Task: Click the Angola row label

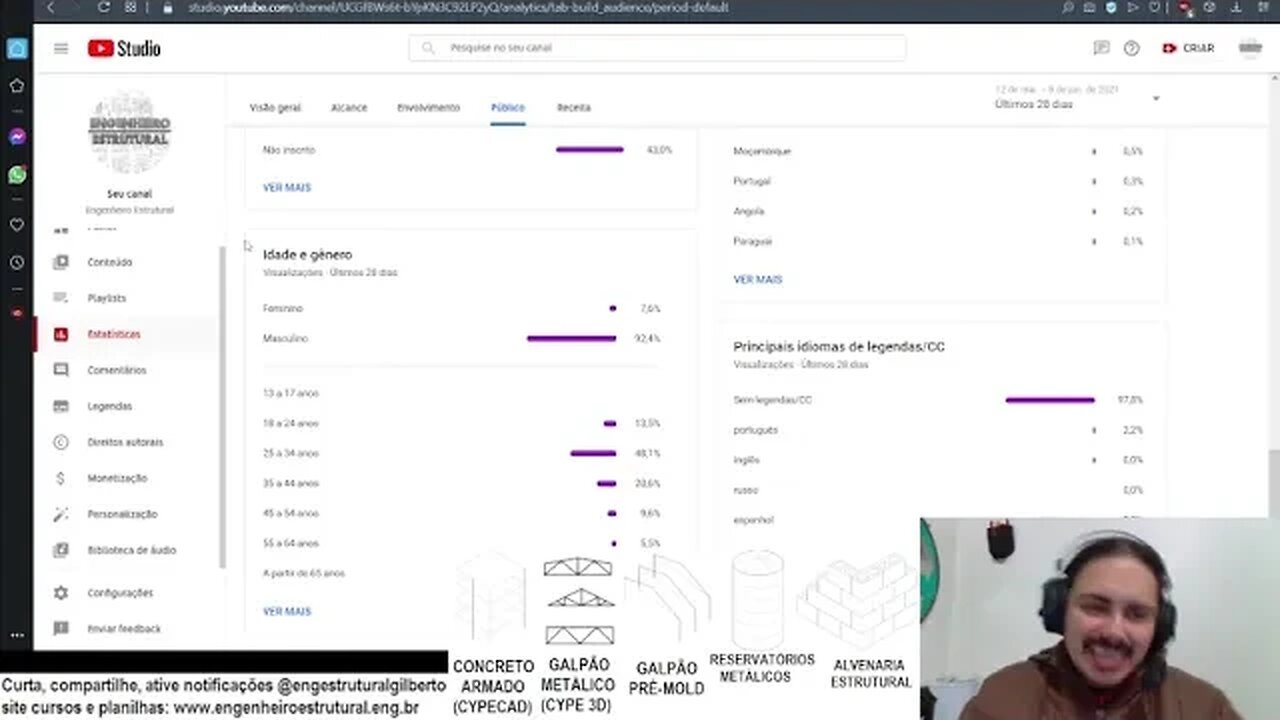Action: 748,211
